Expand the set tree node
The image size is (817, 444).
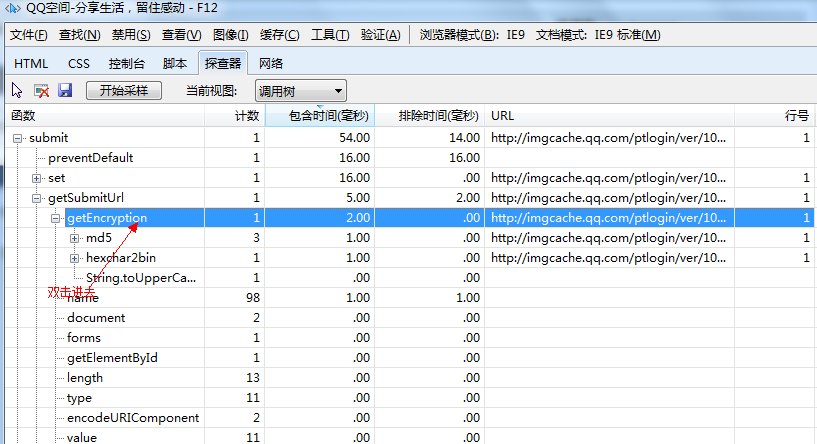click(36, 178)
